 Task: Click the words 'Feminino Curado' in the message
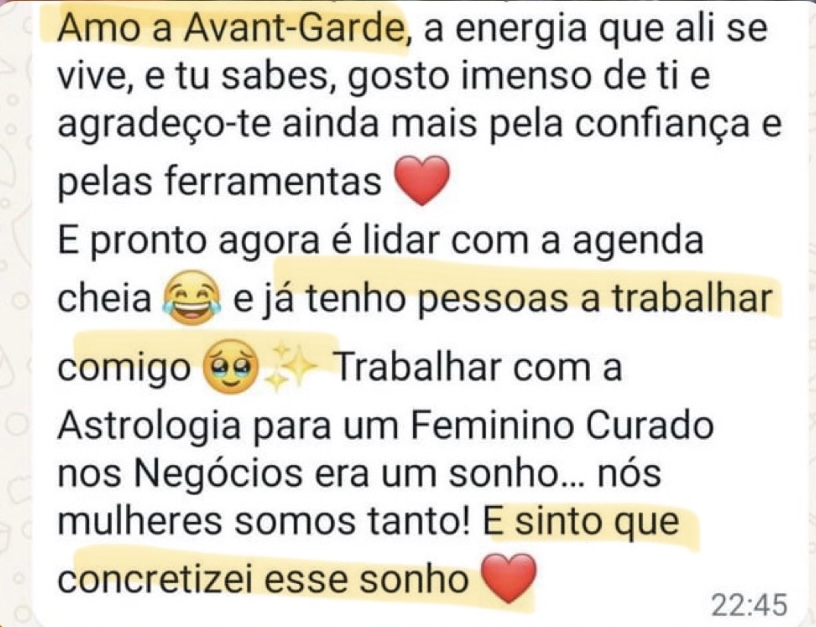(562, 426)
